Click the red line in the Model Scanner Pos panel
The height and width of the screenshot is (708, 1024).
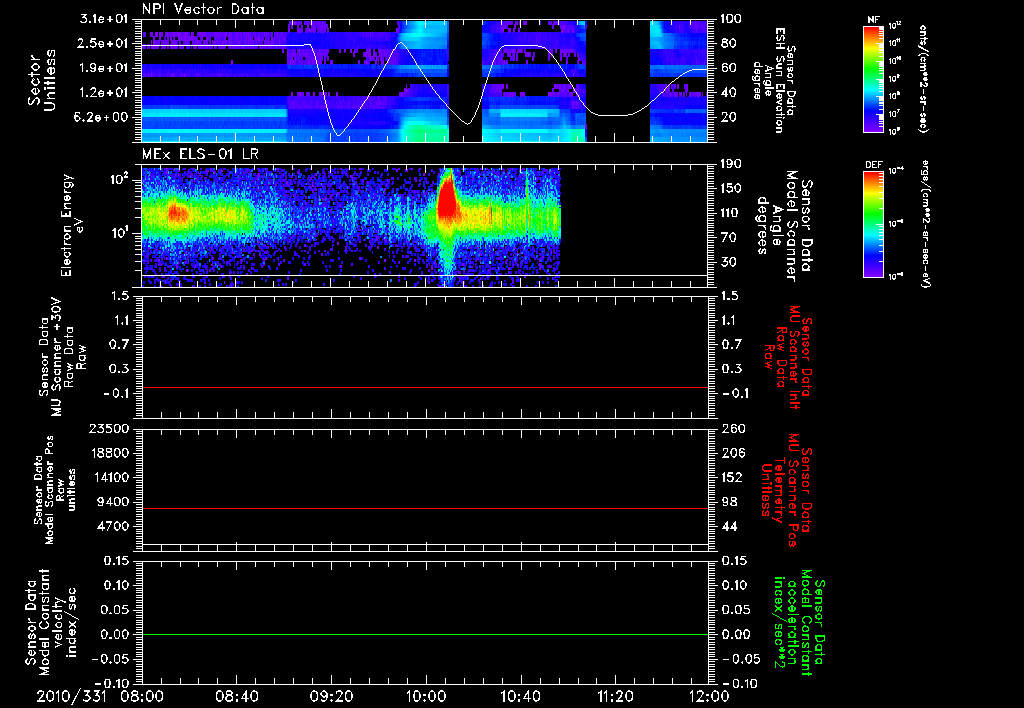tap(425, 508)
